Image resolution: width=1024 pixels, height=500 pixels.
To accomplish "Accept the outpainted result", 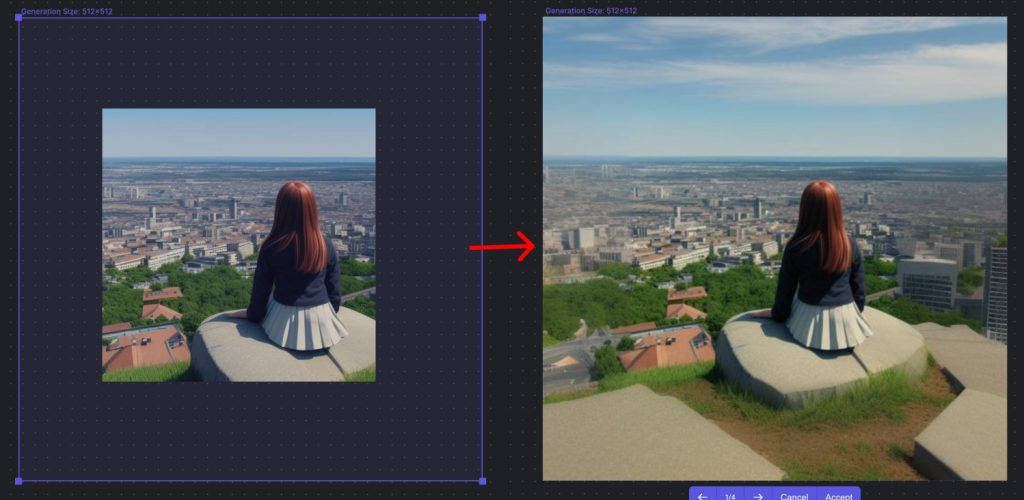I will coord(838,495).
